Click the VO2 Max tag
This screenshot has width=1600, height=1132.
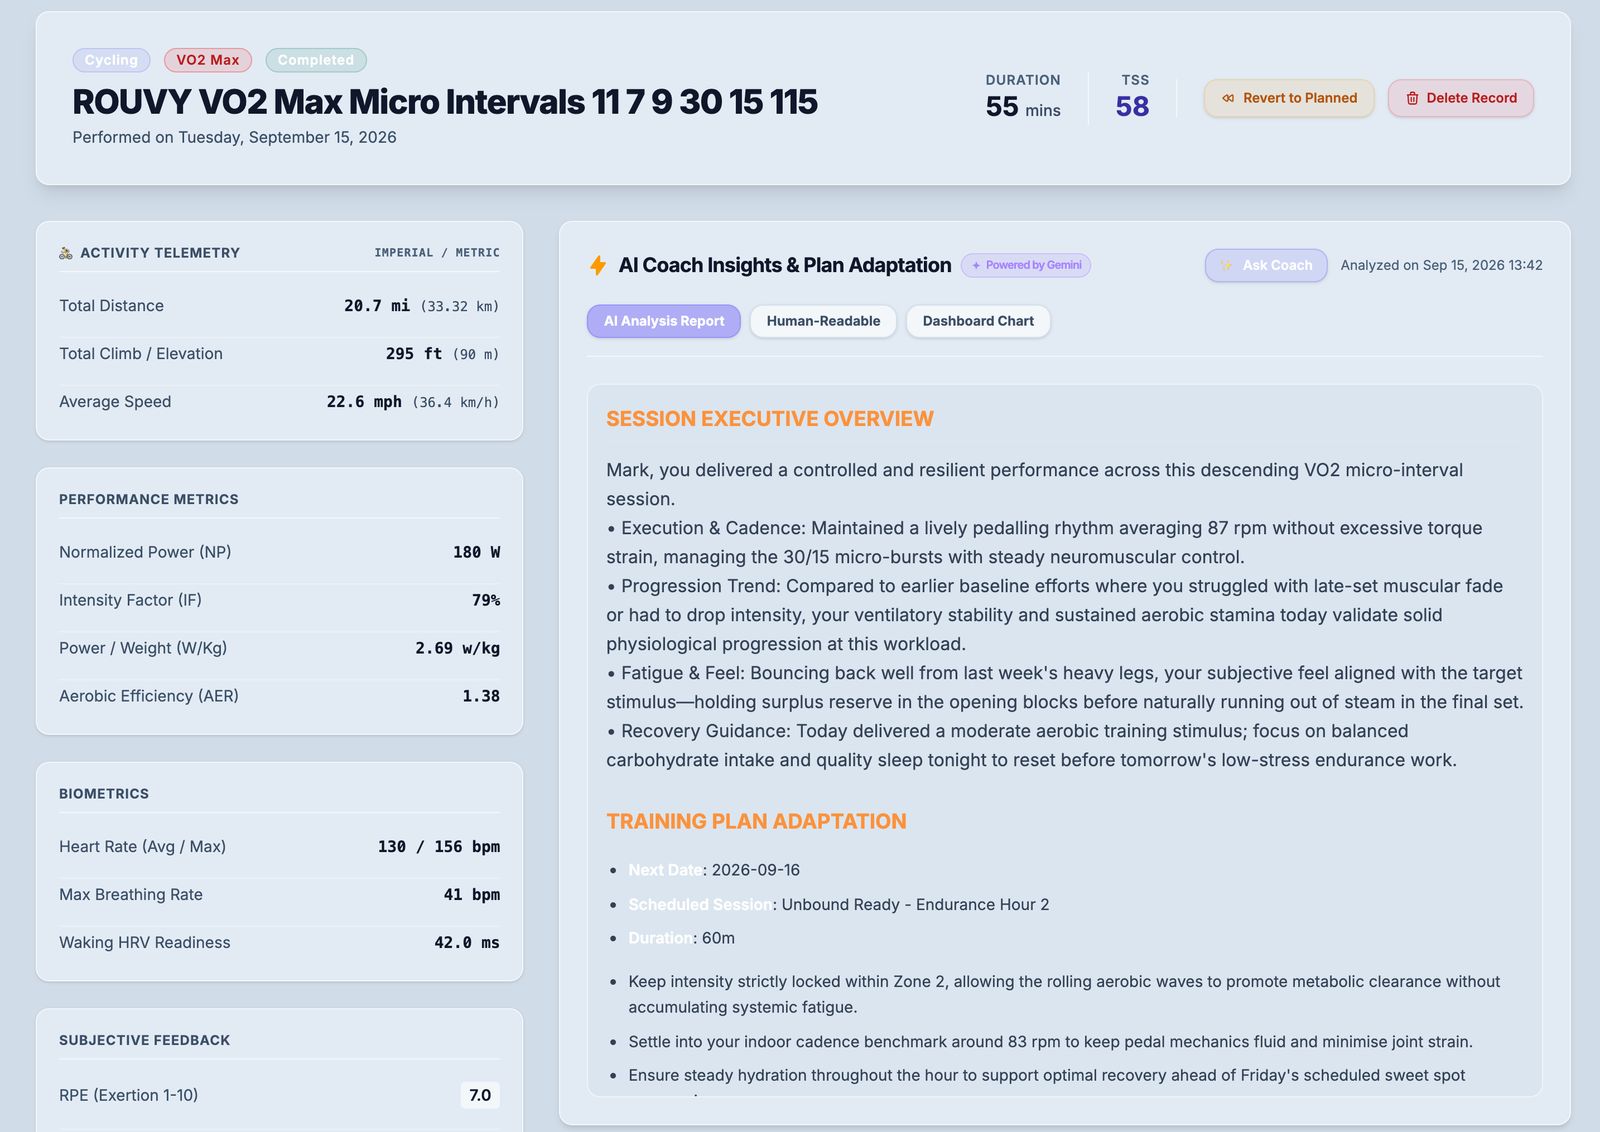coord(208,60)
